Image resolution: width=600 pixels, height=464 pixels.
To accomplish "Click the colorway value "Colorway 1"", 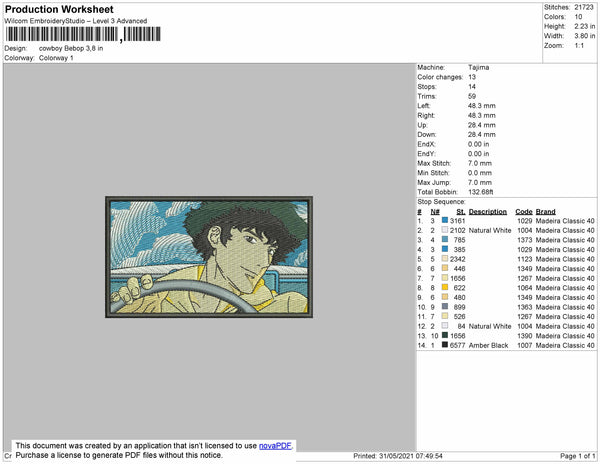I will [x=56, y=58].
